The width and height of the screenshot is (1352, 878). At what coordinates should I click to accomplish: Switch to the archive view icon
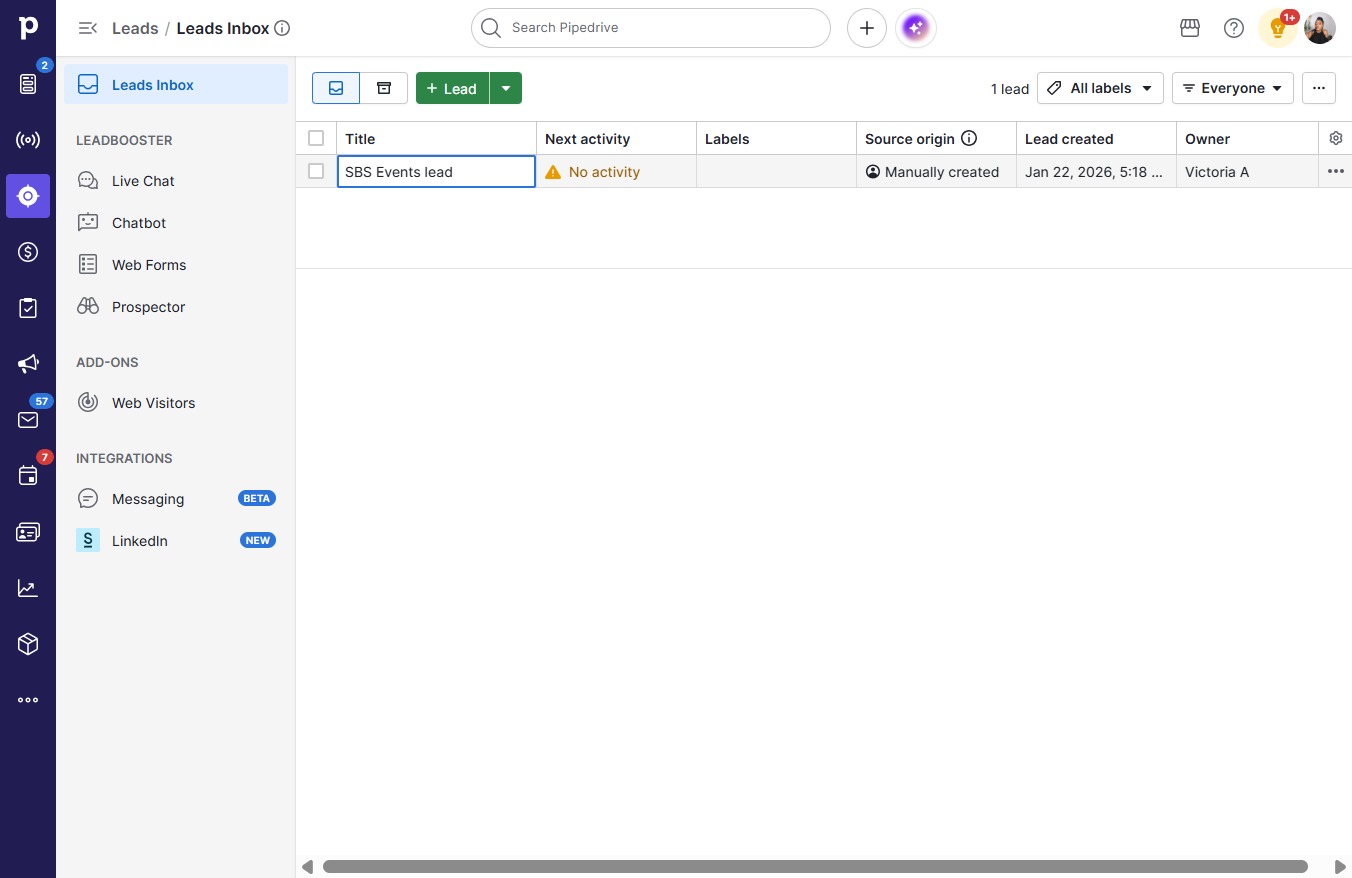384,88
